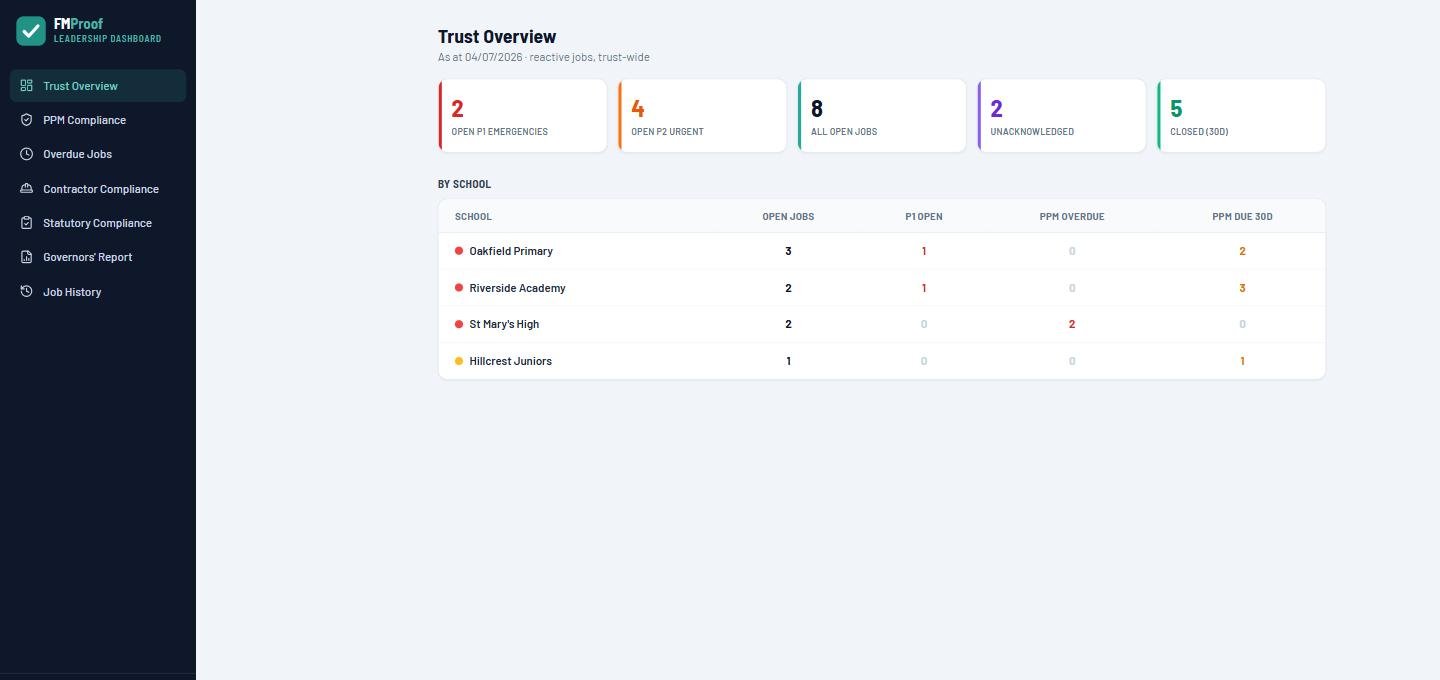Click Oakfield Primary's P1 open value
1440x680 pixels.
tap(924, 251)
